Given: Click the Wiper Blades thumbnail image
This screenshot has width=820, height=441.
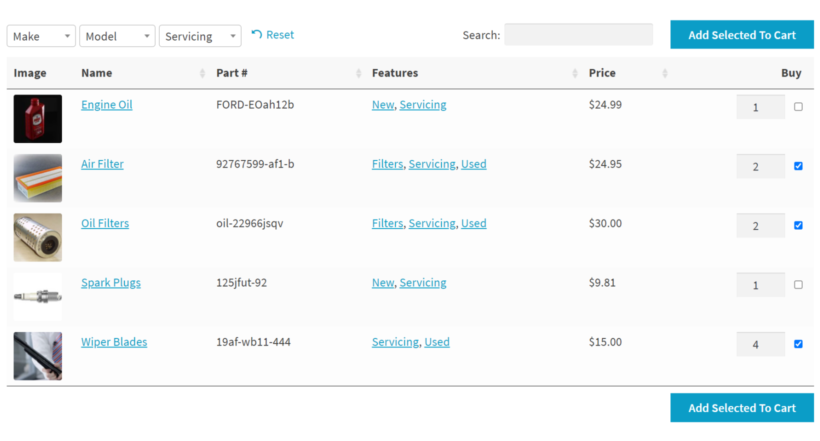Looking at the screenshot, I should coord(37,356).
